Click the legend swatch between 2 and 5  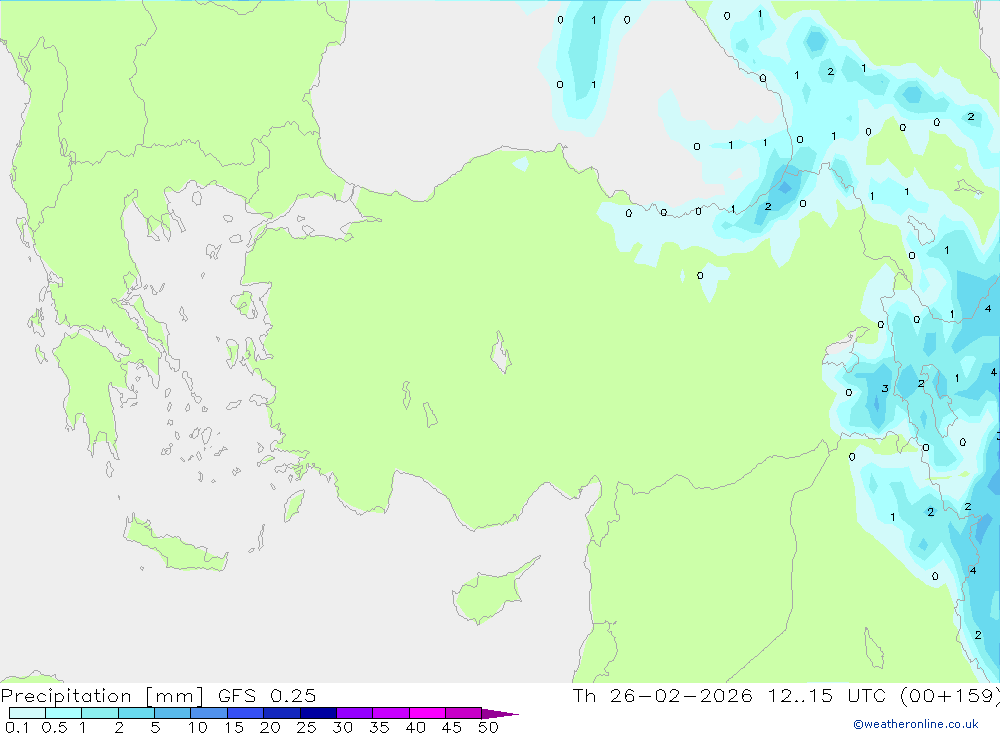coord(136,713)
